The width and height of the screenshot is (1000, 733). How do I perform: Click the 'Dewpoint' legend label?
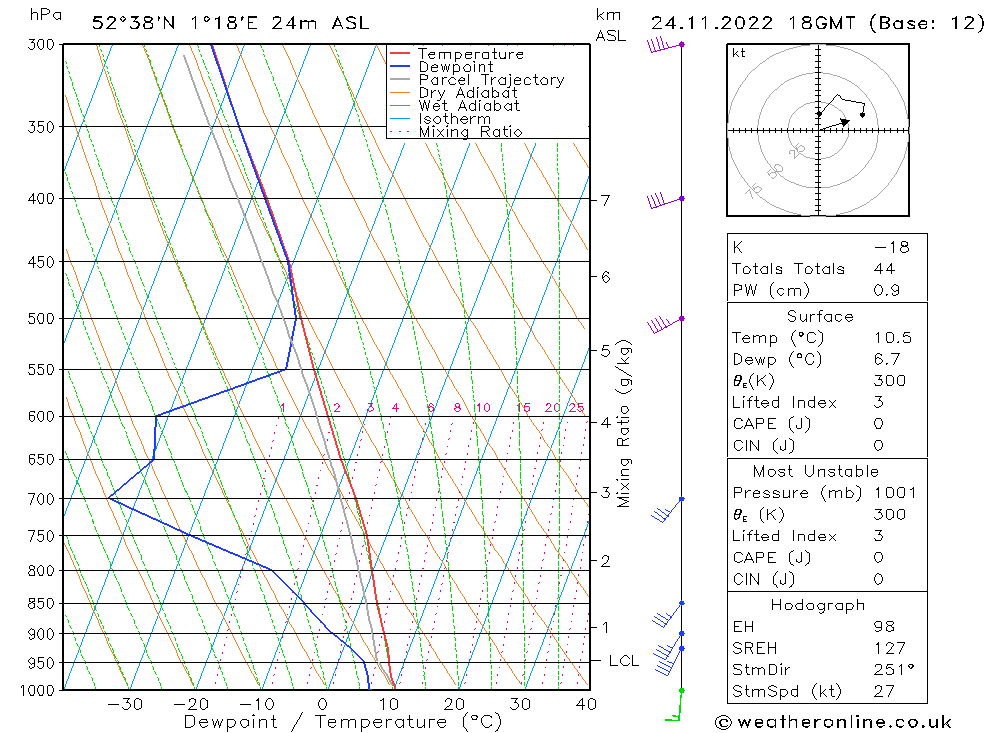456,67
